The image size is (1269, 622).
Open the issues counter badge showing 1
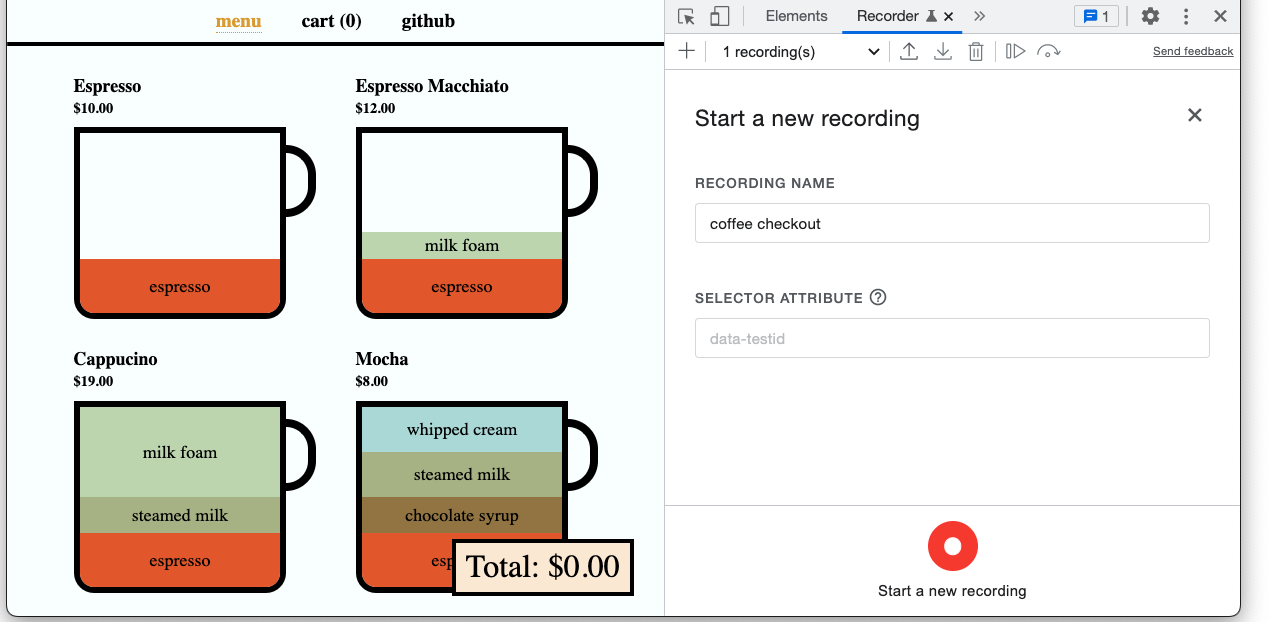pyautogui.click(x=1097, y=16)
